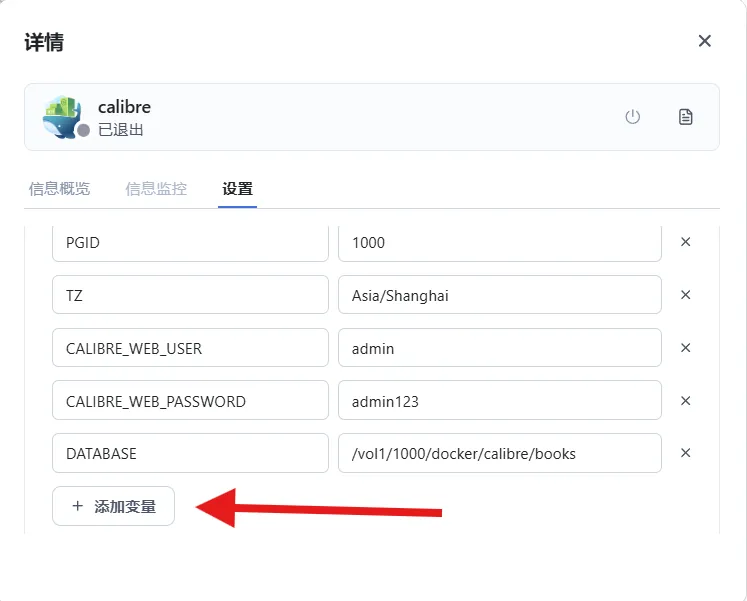Delete the CALIBRE_WEB_PASSWORD variable
This screenshot has height=601, width=747.
(x=686, y=401)
